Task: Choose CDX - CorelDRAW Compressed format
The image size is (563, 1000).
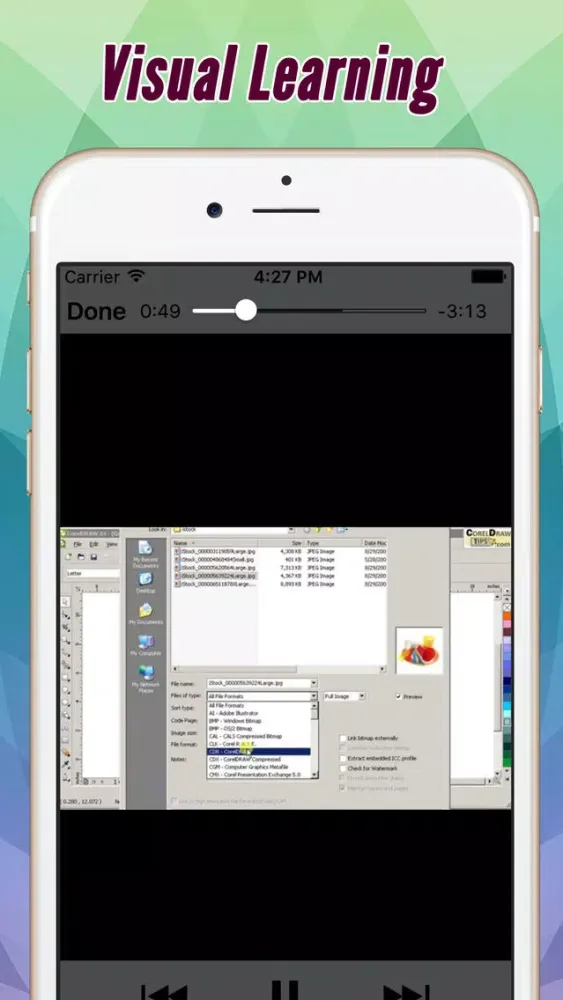Action: [259, 760]
